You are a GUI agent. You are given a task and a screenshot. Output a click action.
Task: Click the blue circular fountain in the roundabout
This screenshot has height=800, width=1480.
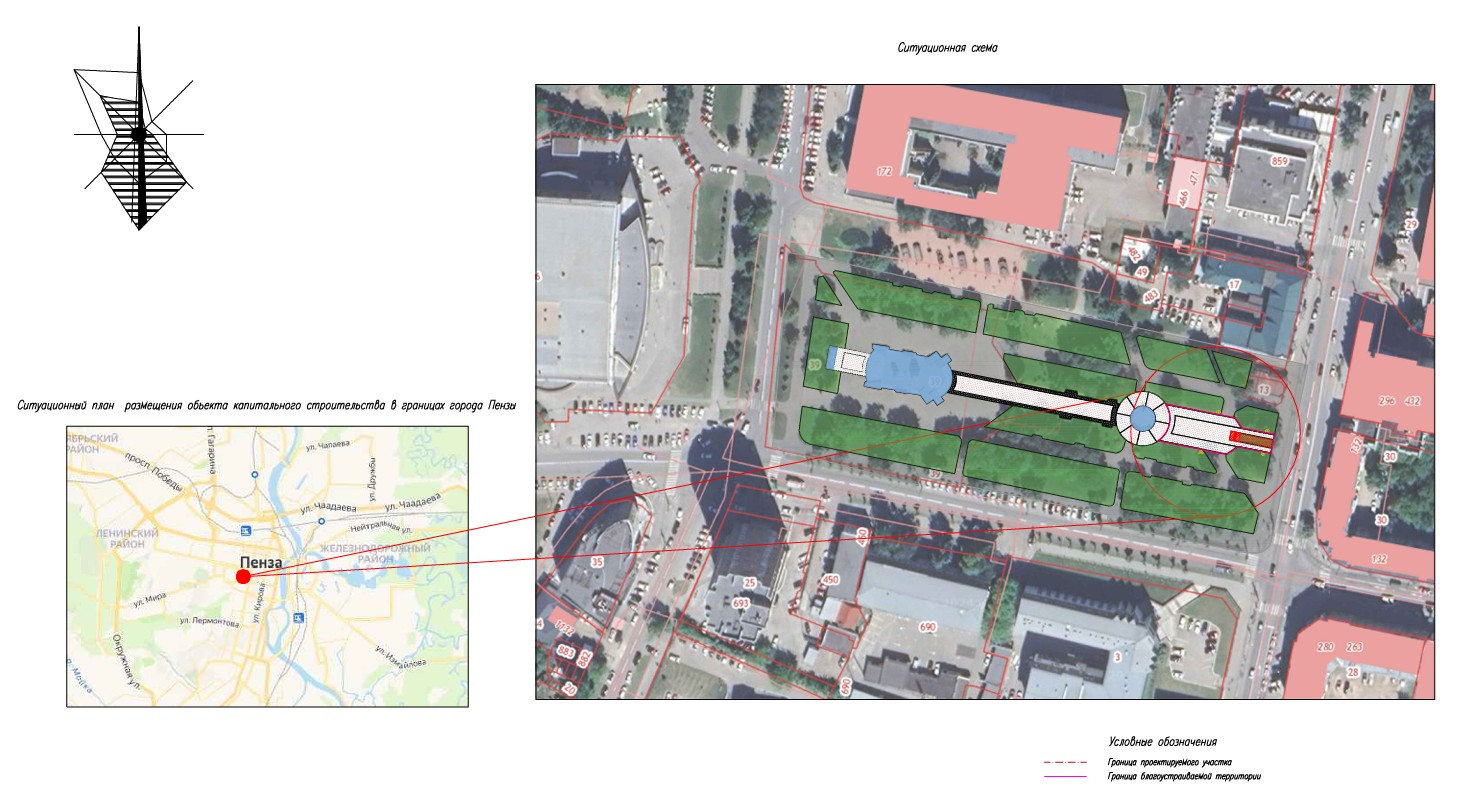(1141, 420)
